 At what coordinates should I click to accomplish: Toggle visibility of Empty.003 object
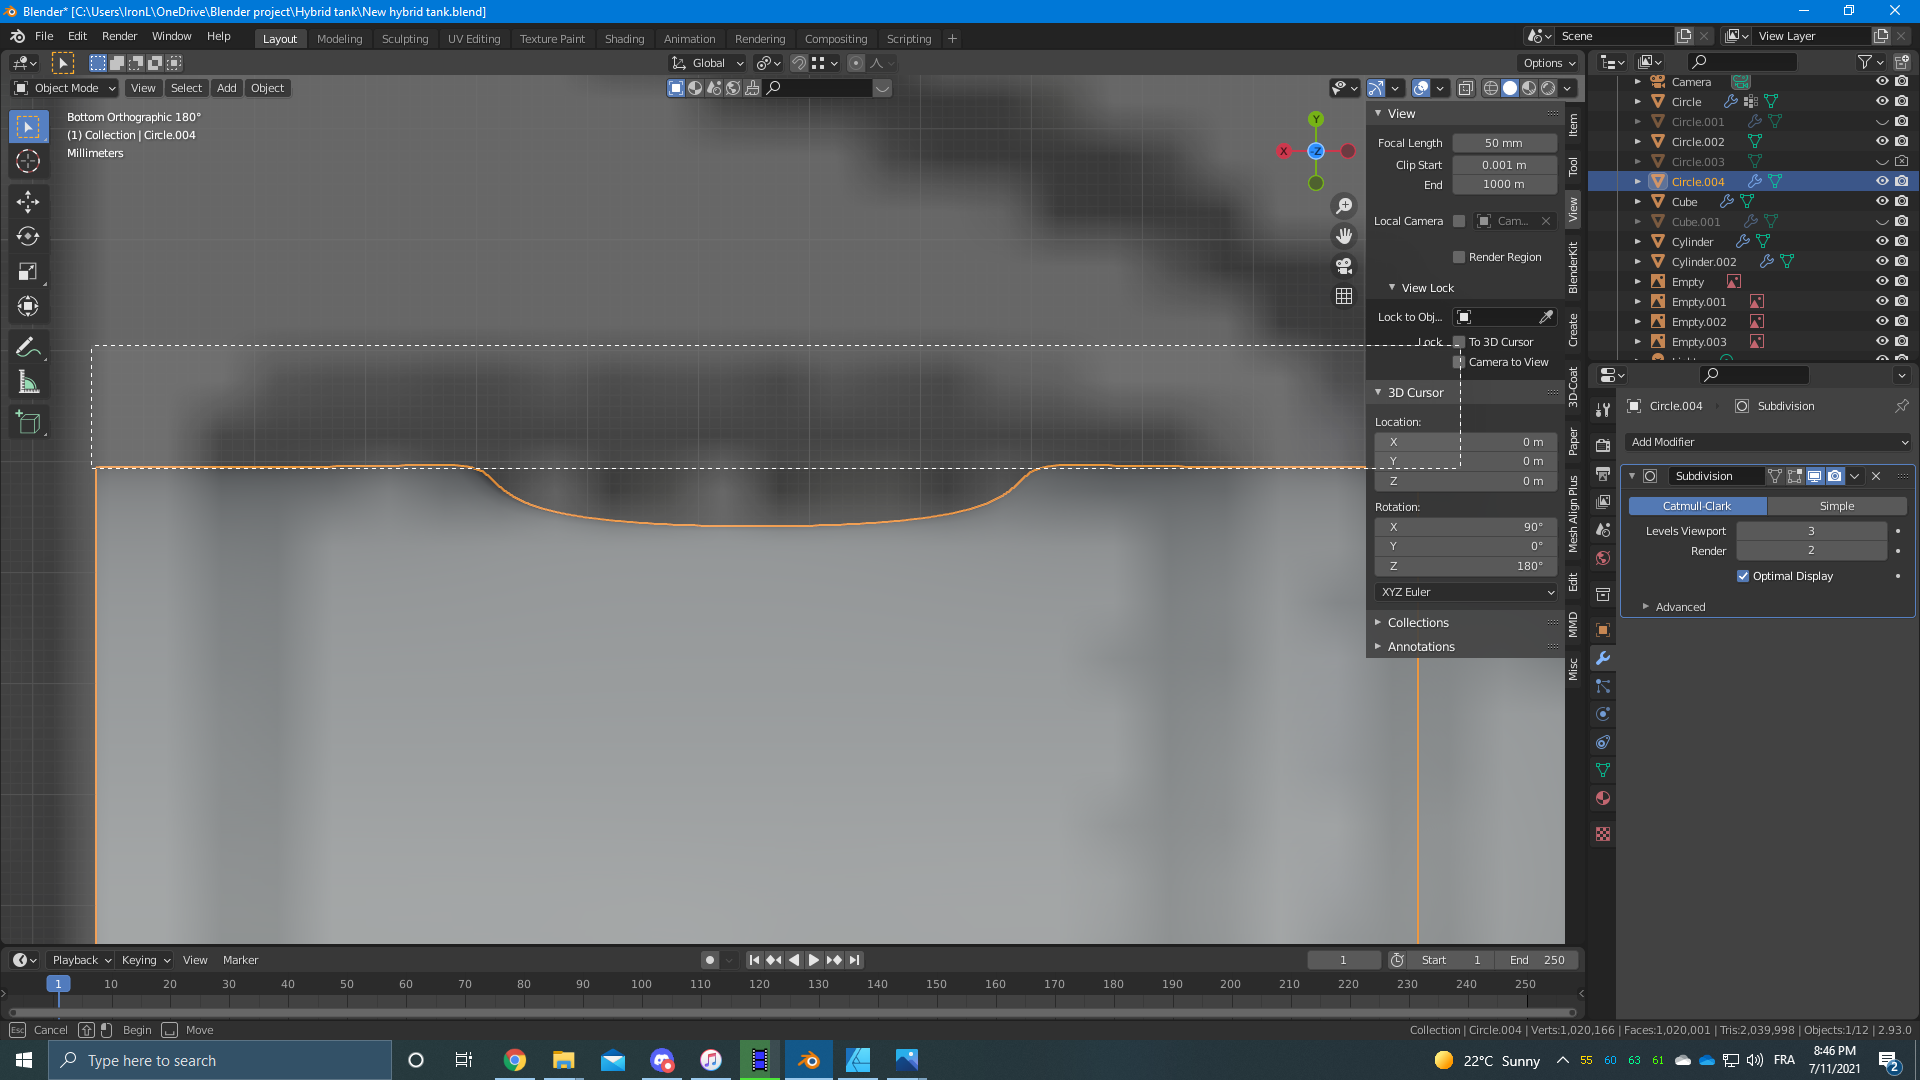pyautogui.click(x=1882, y=341)
